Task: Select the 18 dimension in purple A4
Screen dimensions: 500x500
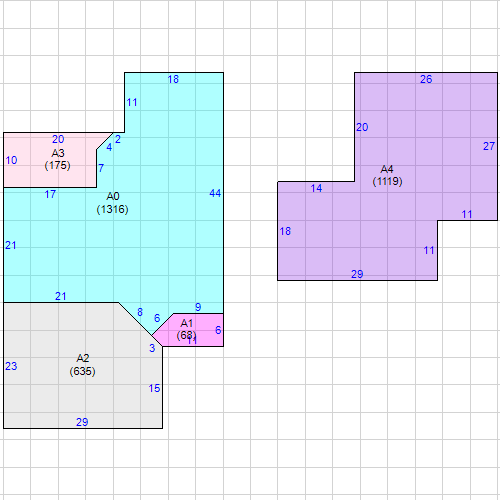Action: pyautogui.click(x=285, y=231)
